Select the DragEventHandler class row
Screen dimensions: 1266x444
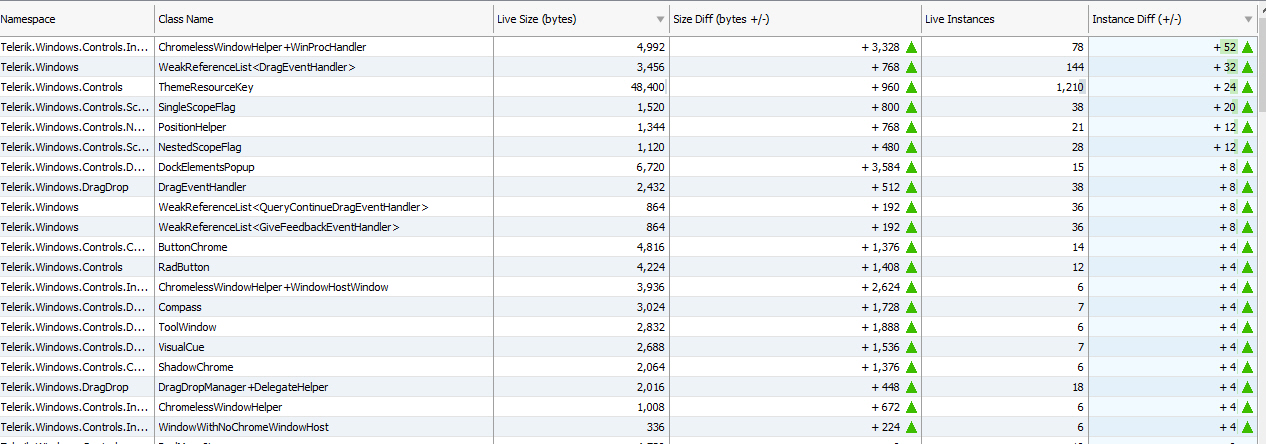[629, 187]
